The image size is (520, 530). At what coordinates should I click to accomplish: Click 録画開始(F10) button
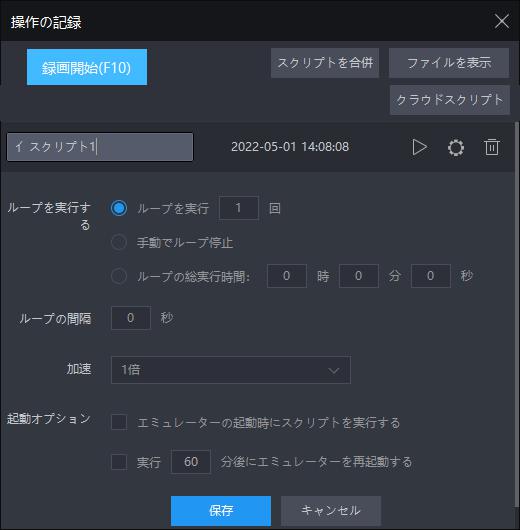87,67
